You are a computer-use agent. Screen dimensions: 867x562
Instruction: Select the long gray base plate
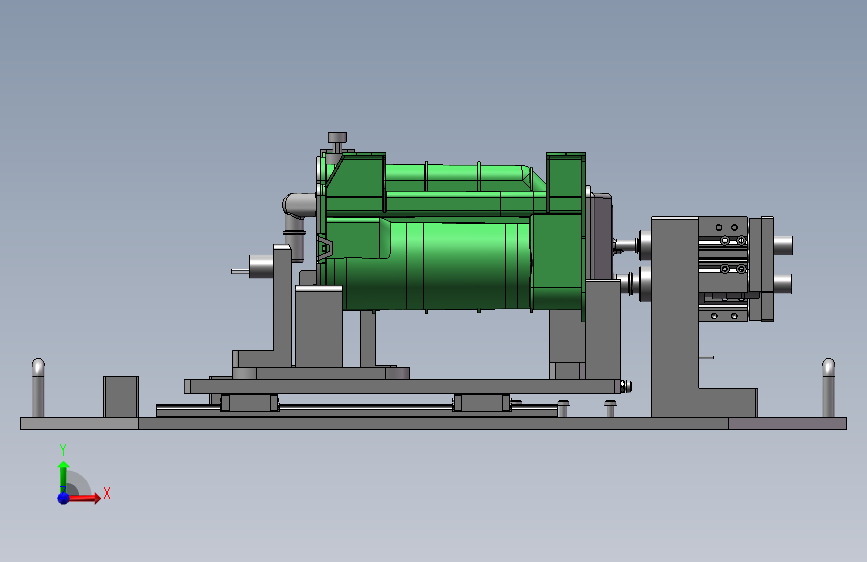pos(433,424)
